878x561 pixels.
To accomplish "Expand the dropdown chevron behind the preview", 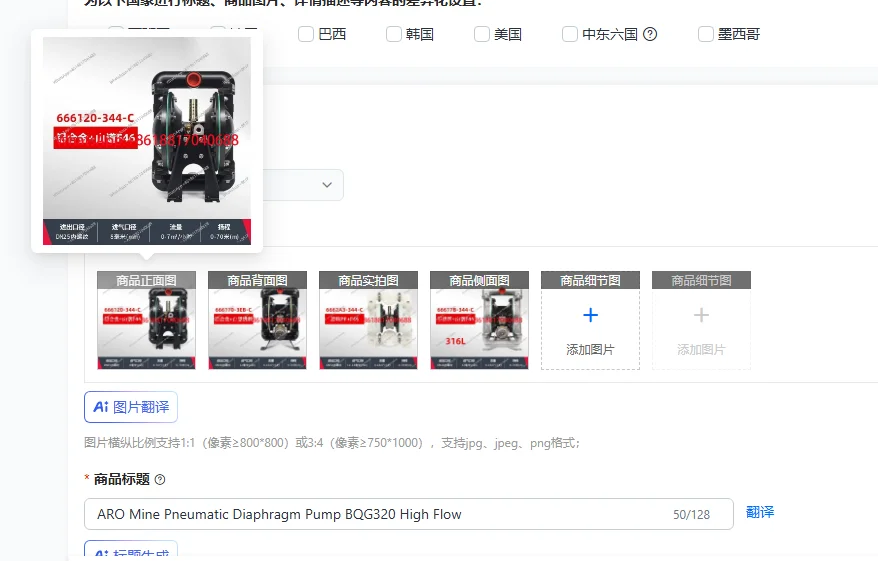I will (x=327, y=185).
